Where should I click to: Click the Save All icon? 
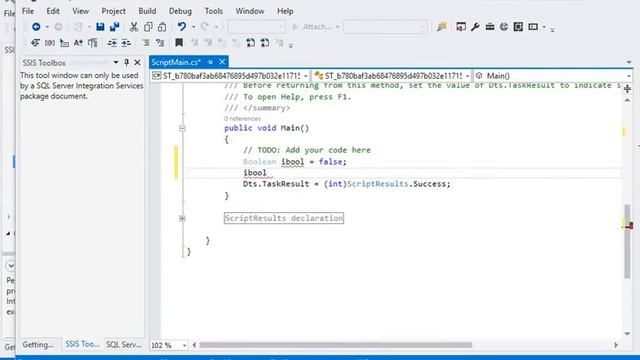115,27
